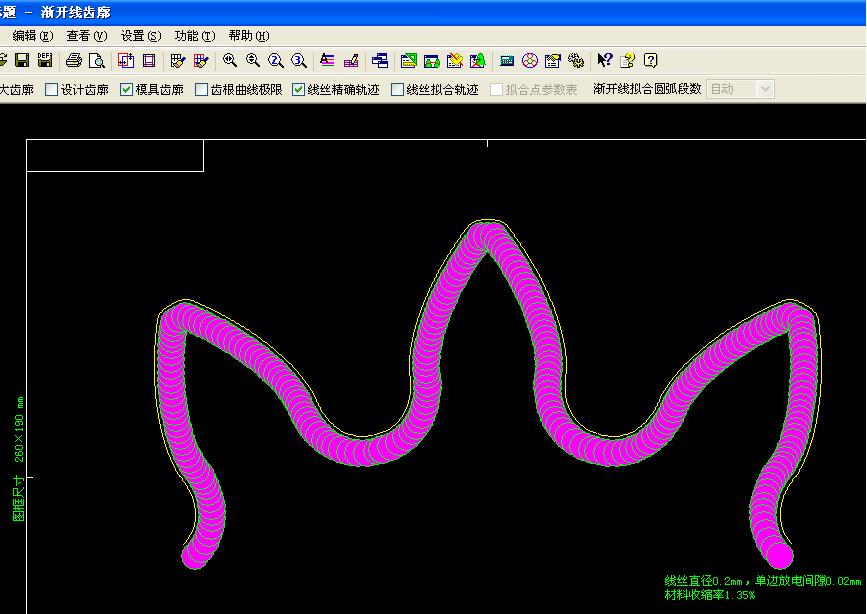Click the 材料收缩率1.35% text
Viewport: 867px width, 614px height.
click(x=709, y=595)
